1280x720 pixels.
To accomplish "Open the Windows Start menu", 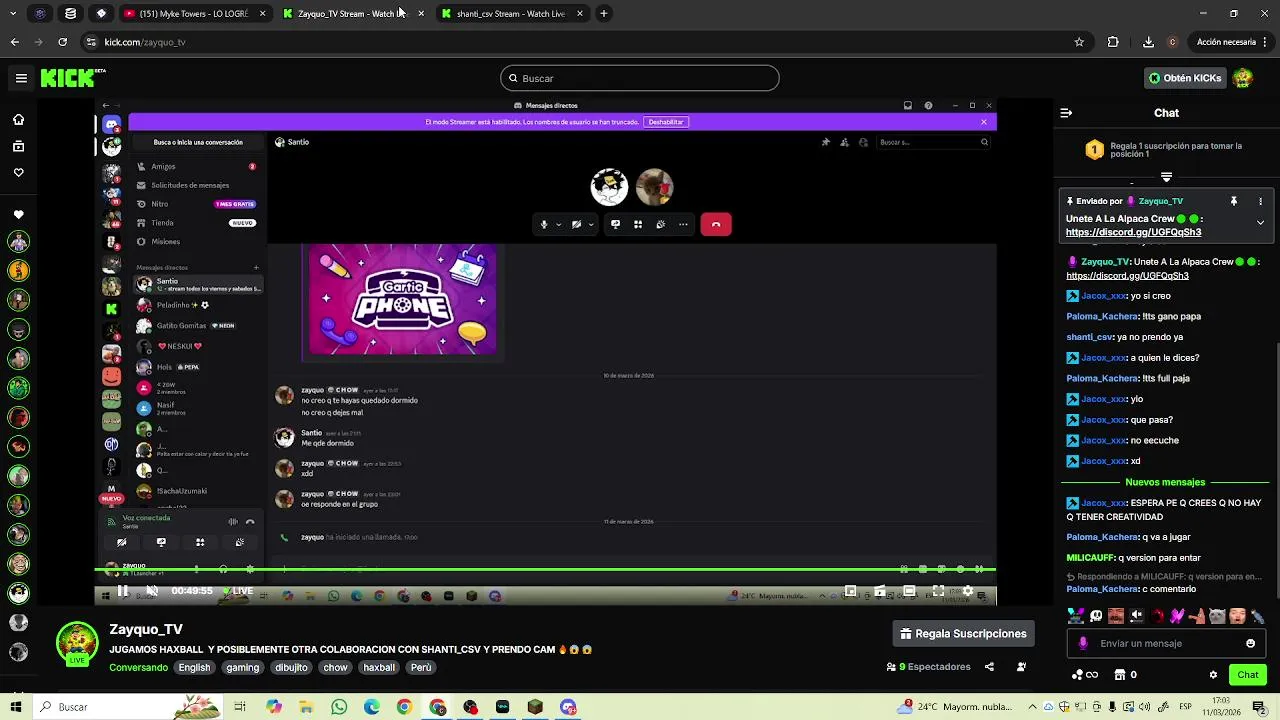I will tap(16, 707).
